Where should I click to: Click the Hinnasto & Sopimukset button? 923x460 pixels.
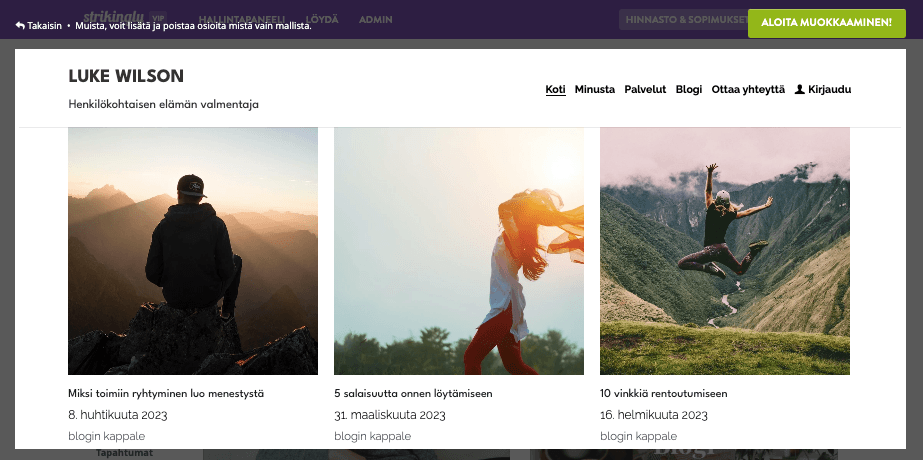pyautogui.click(x=683, y=19)
